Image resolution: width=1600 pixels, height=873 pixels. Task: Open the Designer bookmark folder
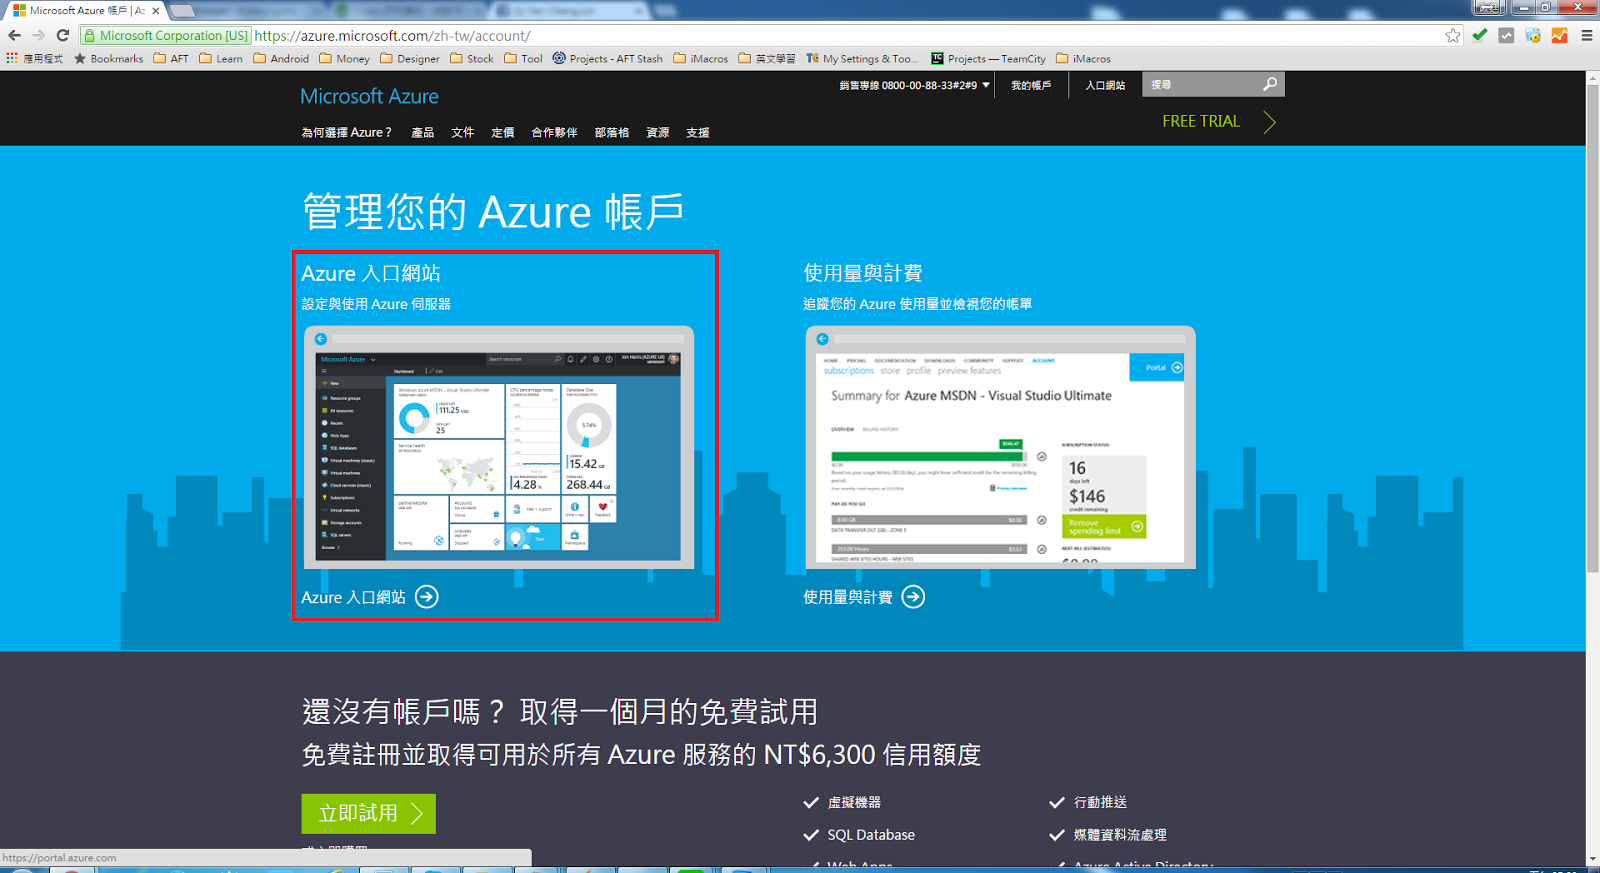410,59
